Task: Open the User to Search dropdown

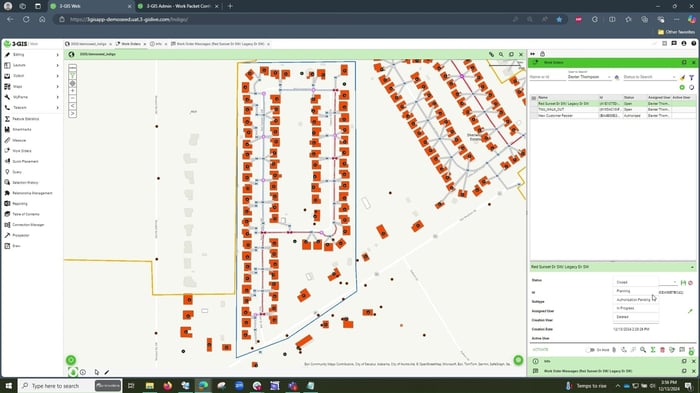Action: tap(589, 77)
